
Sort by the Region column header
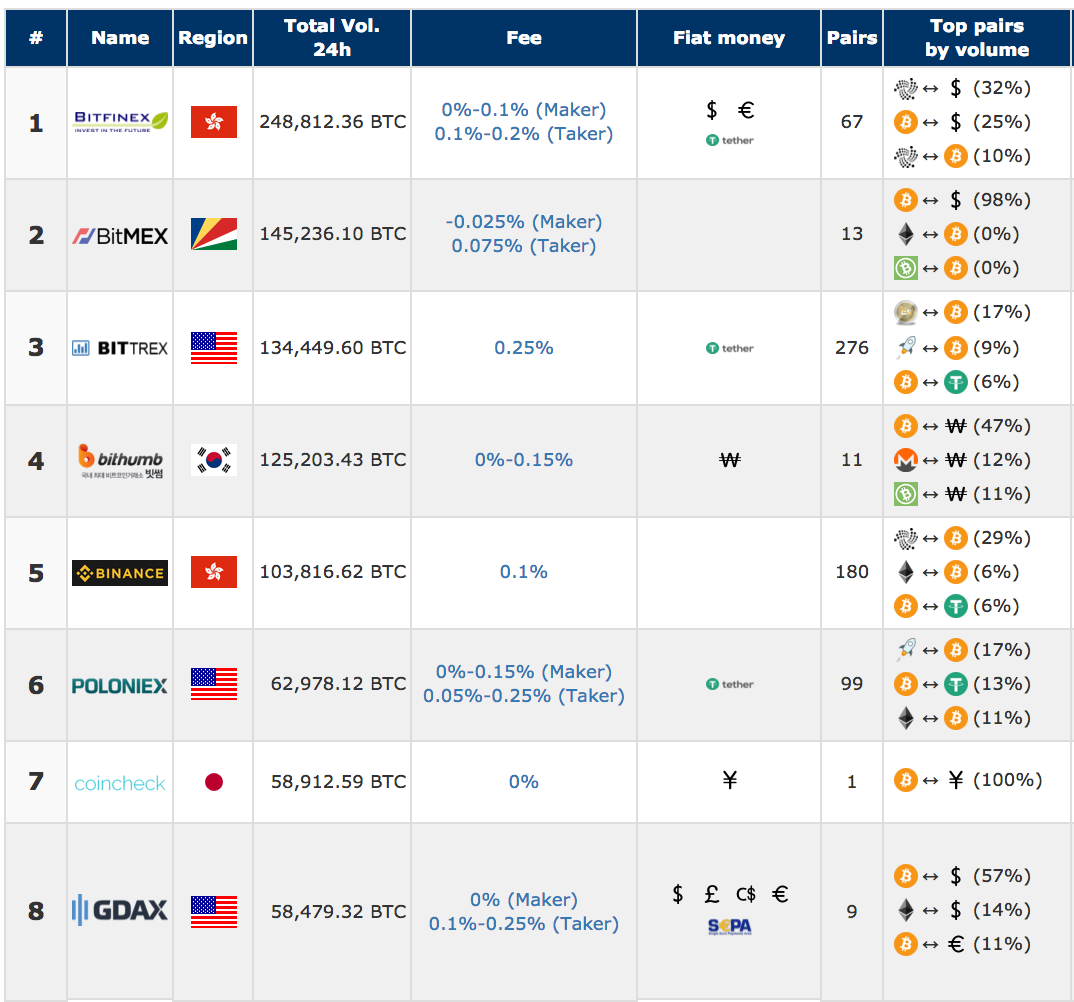[x=213, y=38]
